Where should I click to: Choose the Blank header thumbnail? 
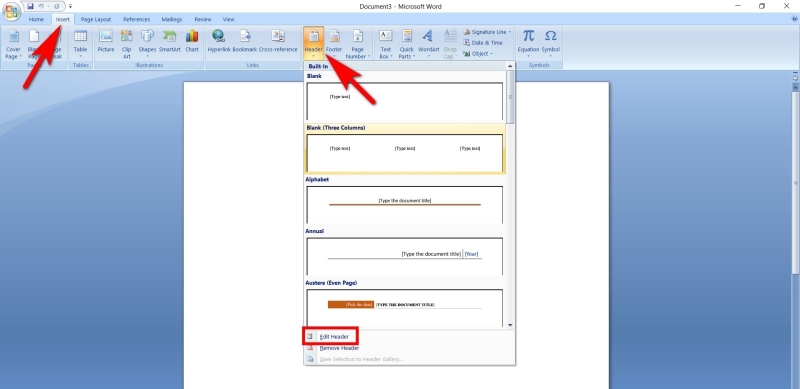click(405, 101)
